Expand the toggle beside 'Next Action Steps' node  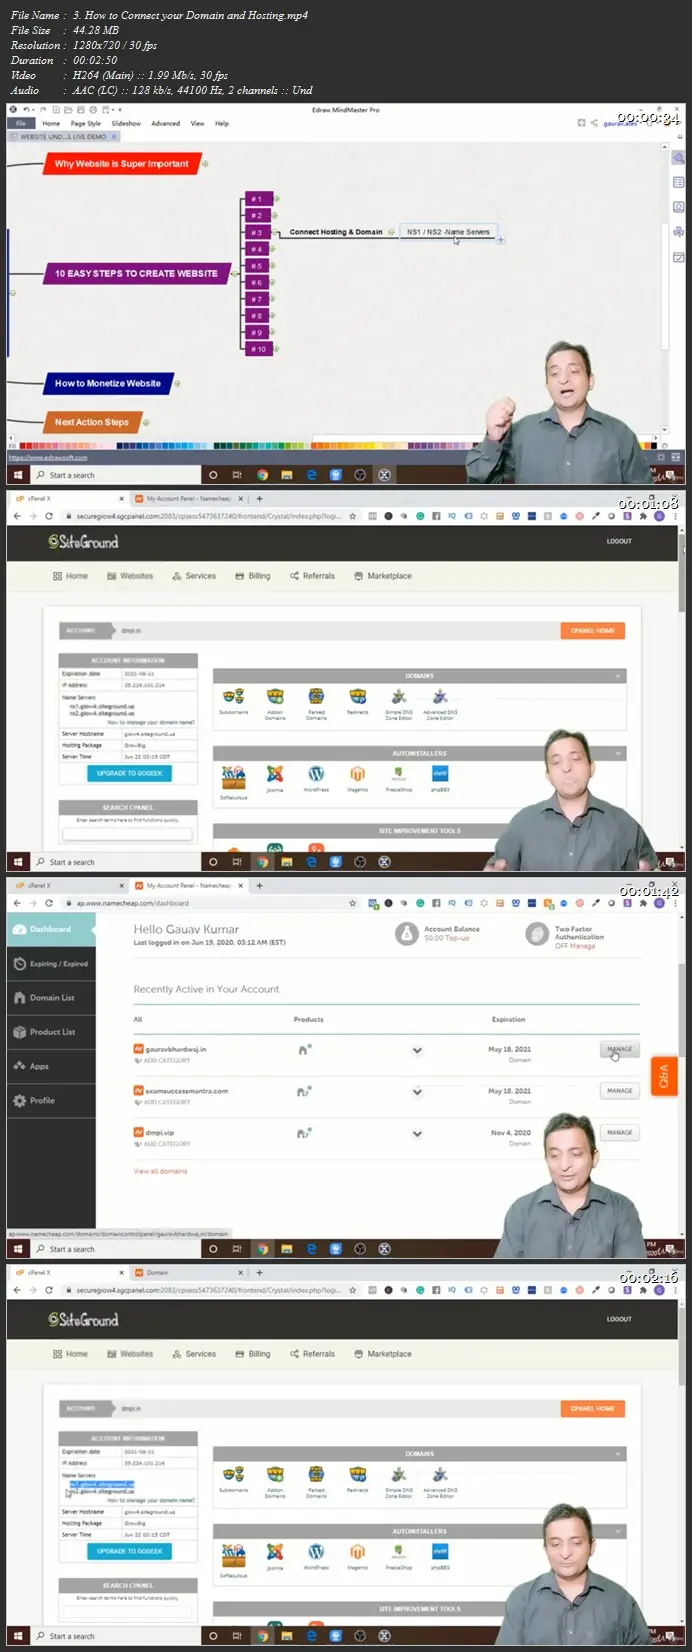pos(146,422)
